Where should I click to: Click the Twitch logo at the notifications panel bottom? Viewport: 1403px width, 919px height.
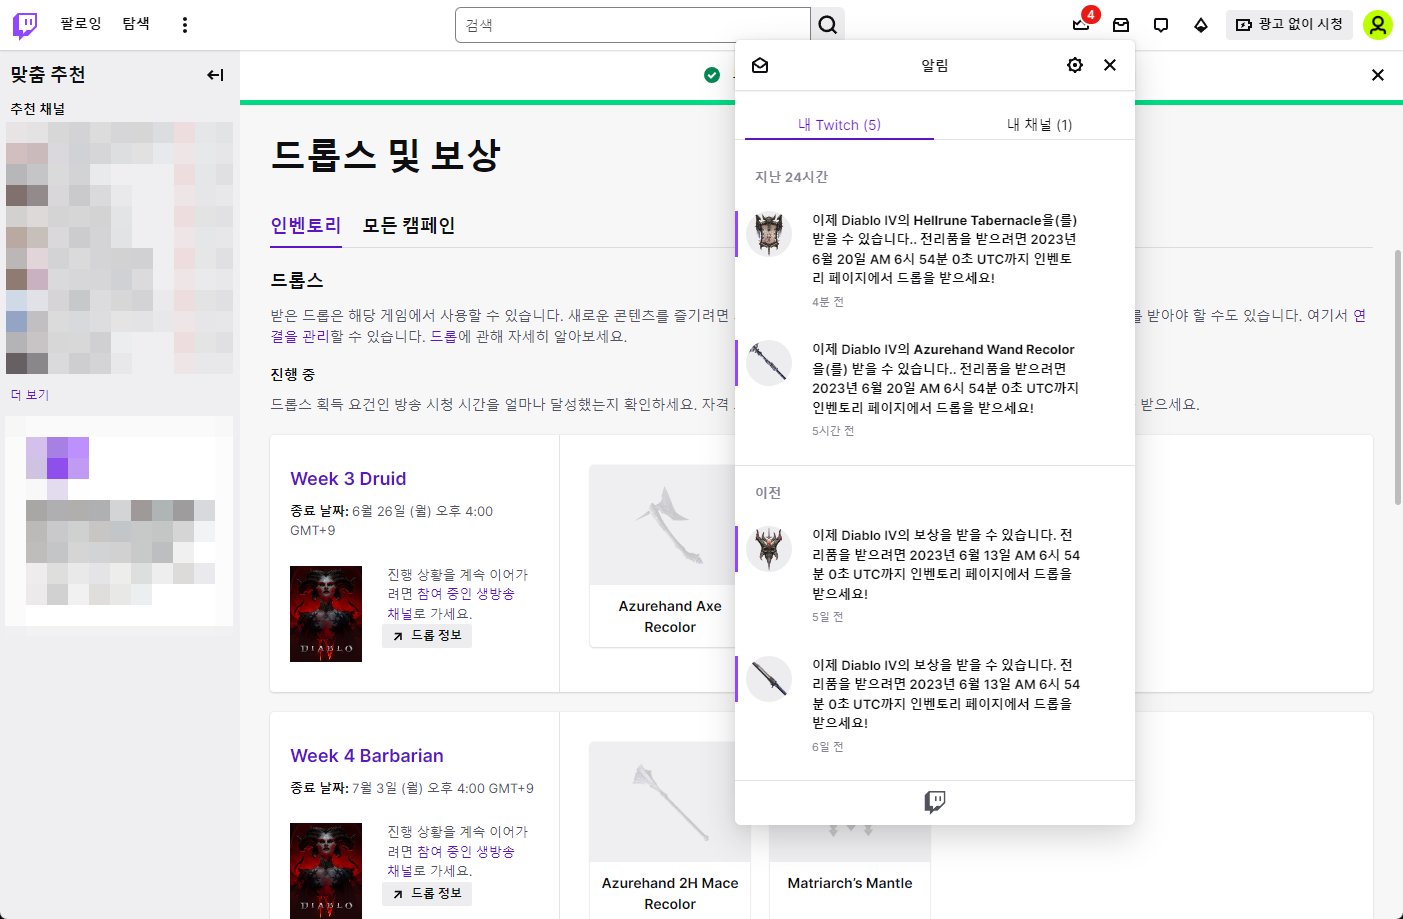tap(935, 802)
